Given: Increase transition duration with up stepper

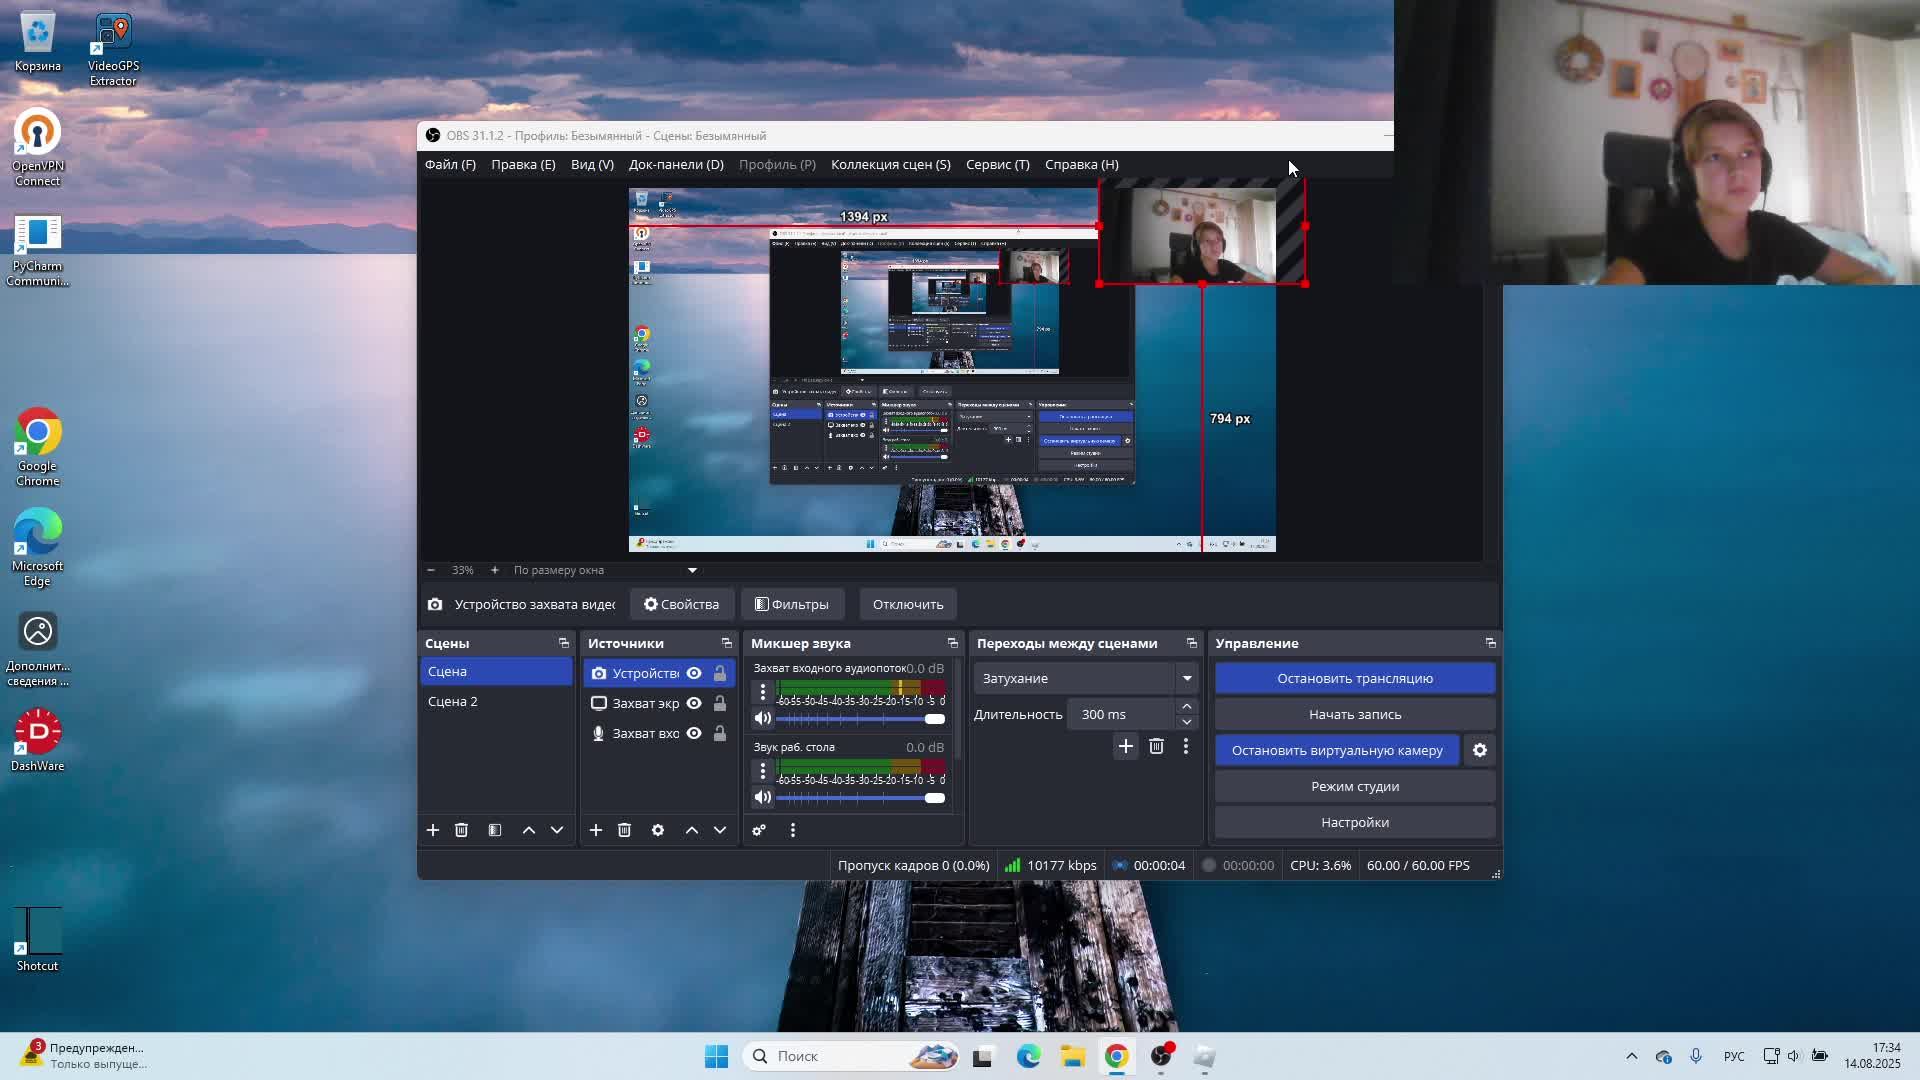Looking at the screenshot, I should 1187,707.
